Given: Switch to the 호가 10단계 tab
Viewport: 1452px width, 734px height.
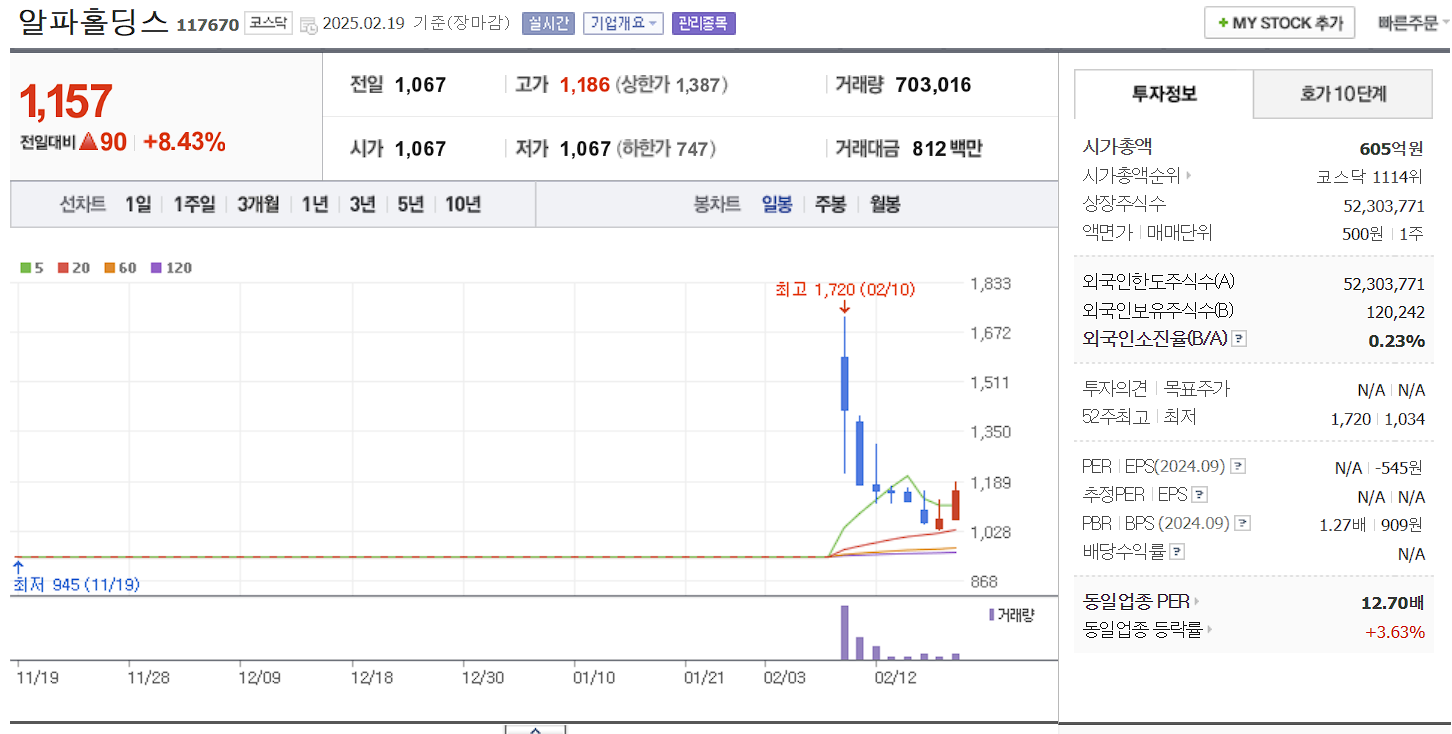Looking at the screenshot, I should 1342,94.
